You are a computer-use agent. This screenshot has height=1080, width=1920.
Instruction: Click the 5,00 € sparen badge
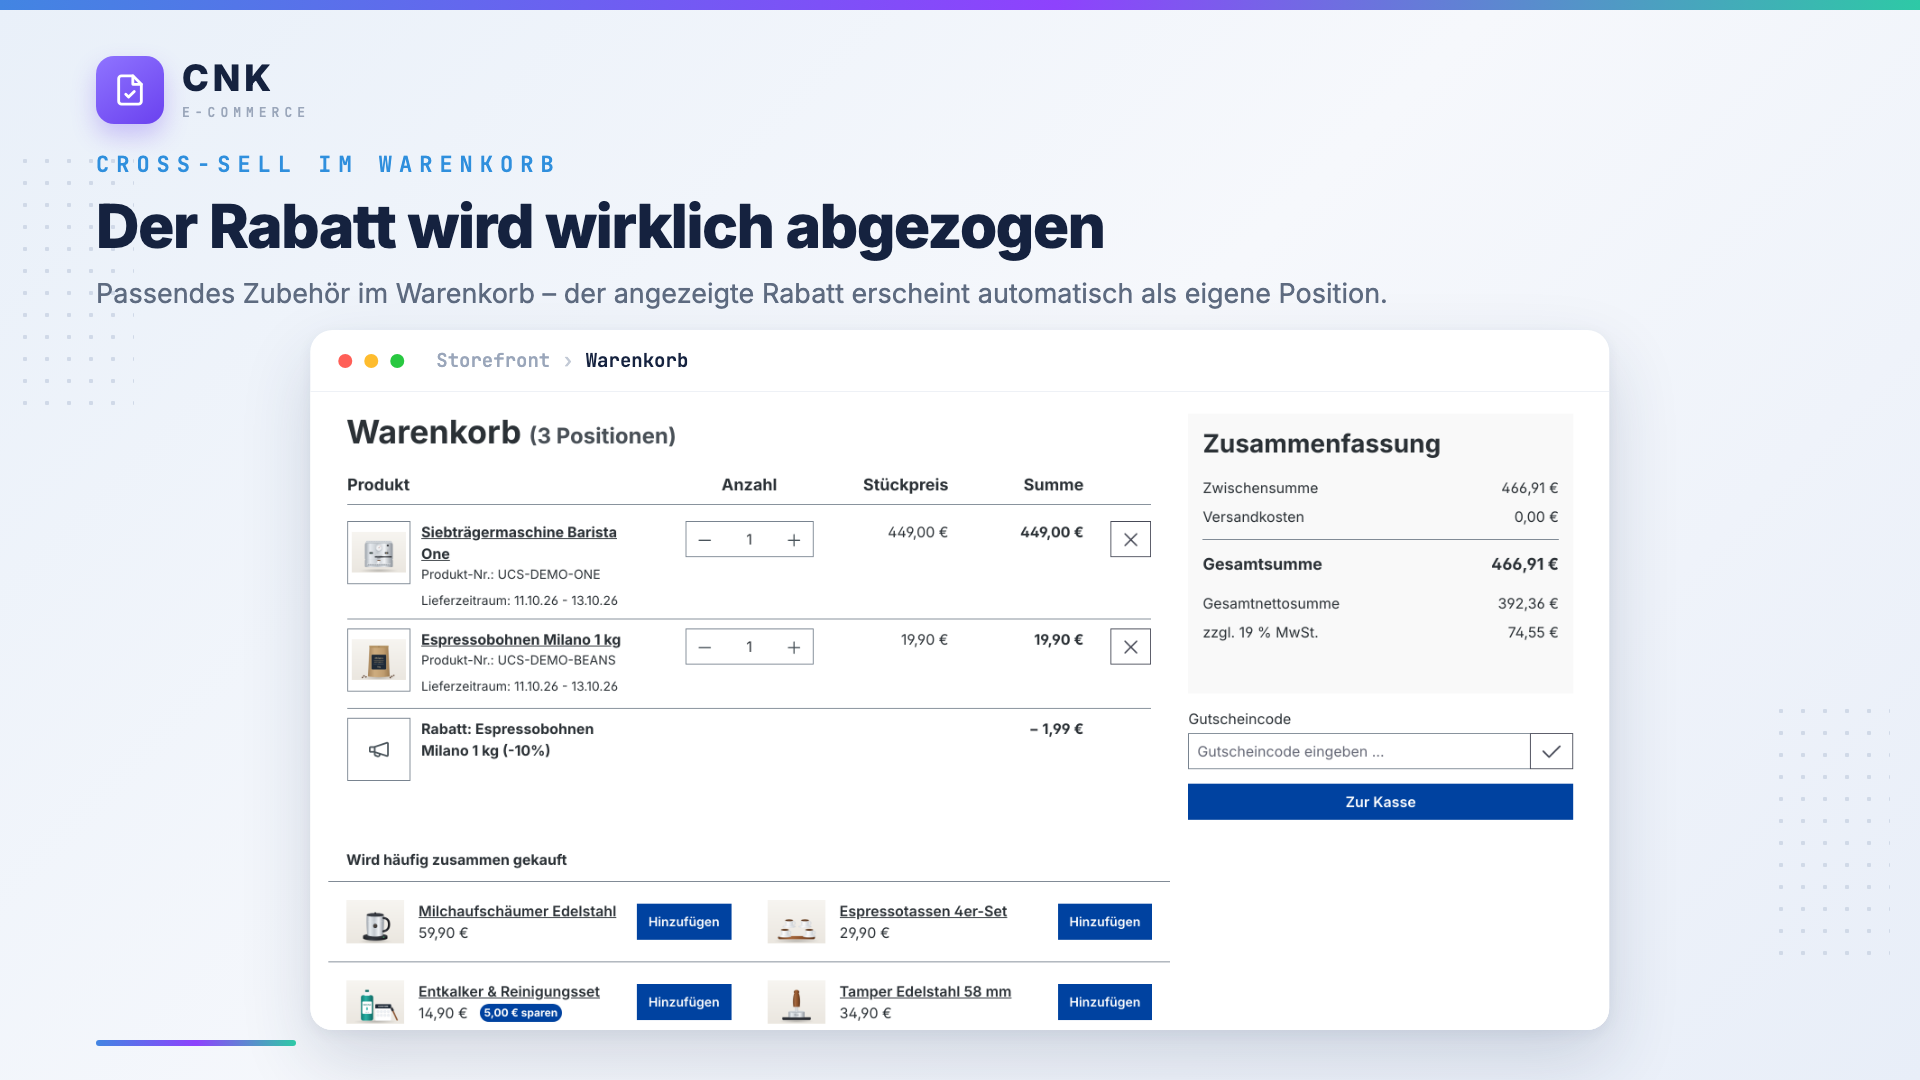tap(521, 1013)
